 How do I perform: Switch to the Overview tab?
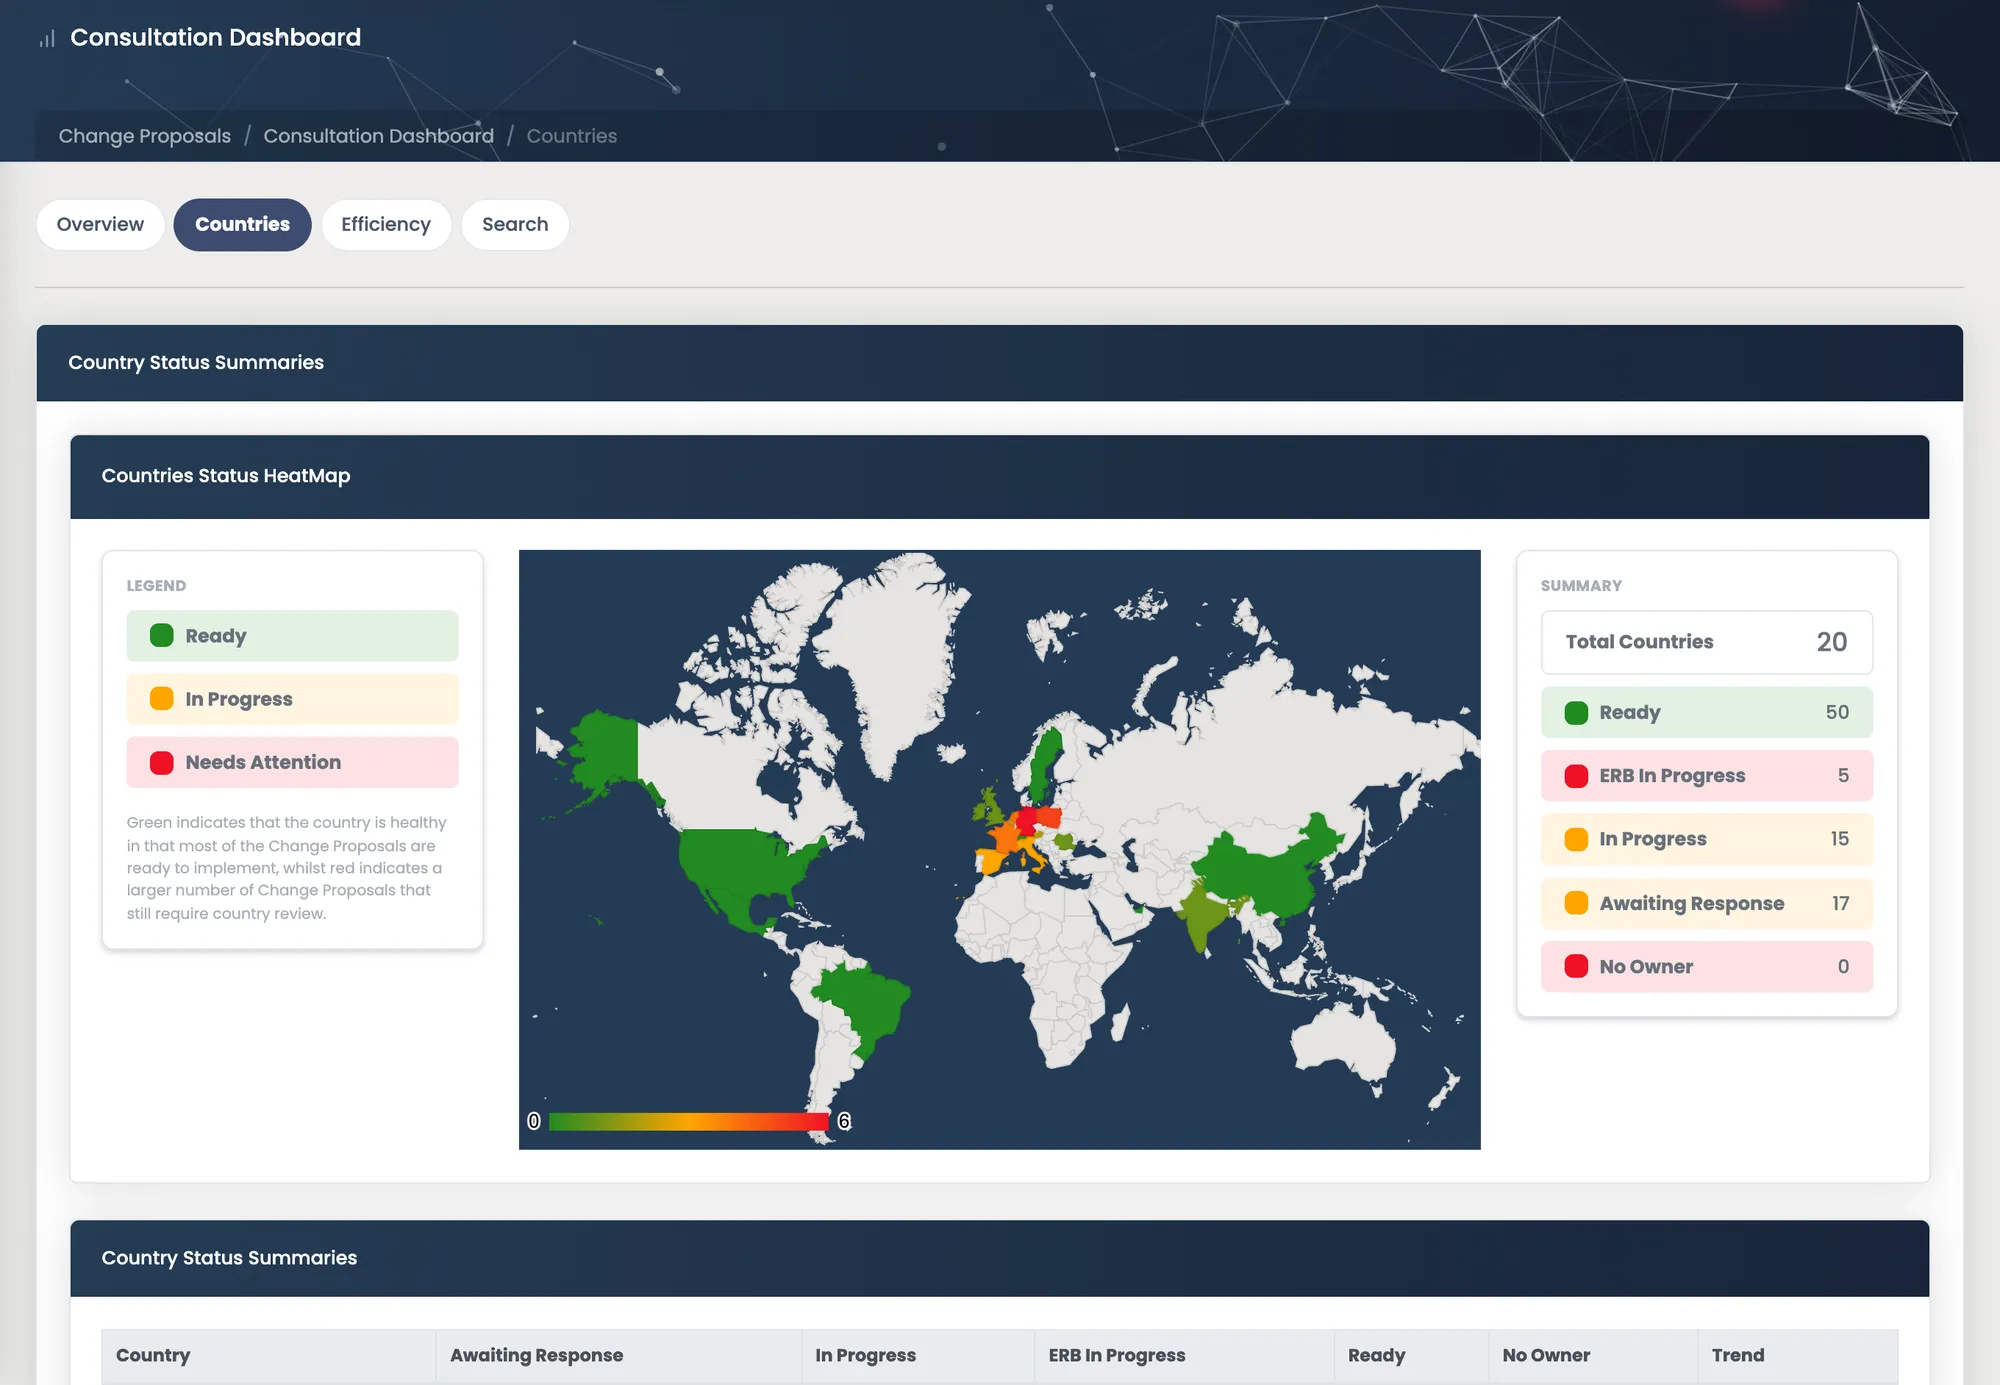coord(100,224)
